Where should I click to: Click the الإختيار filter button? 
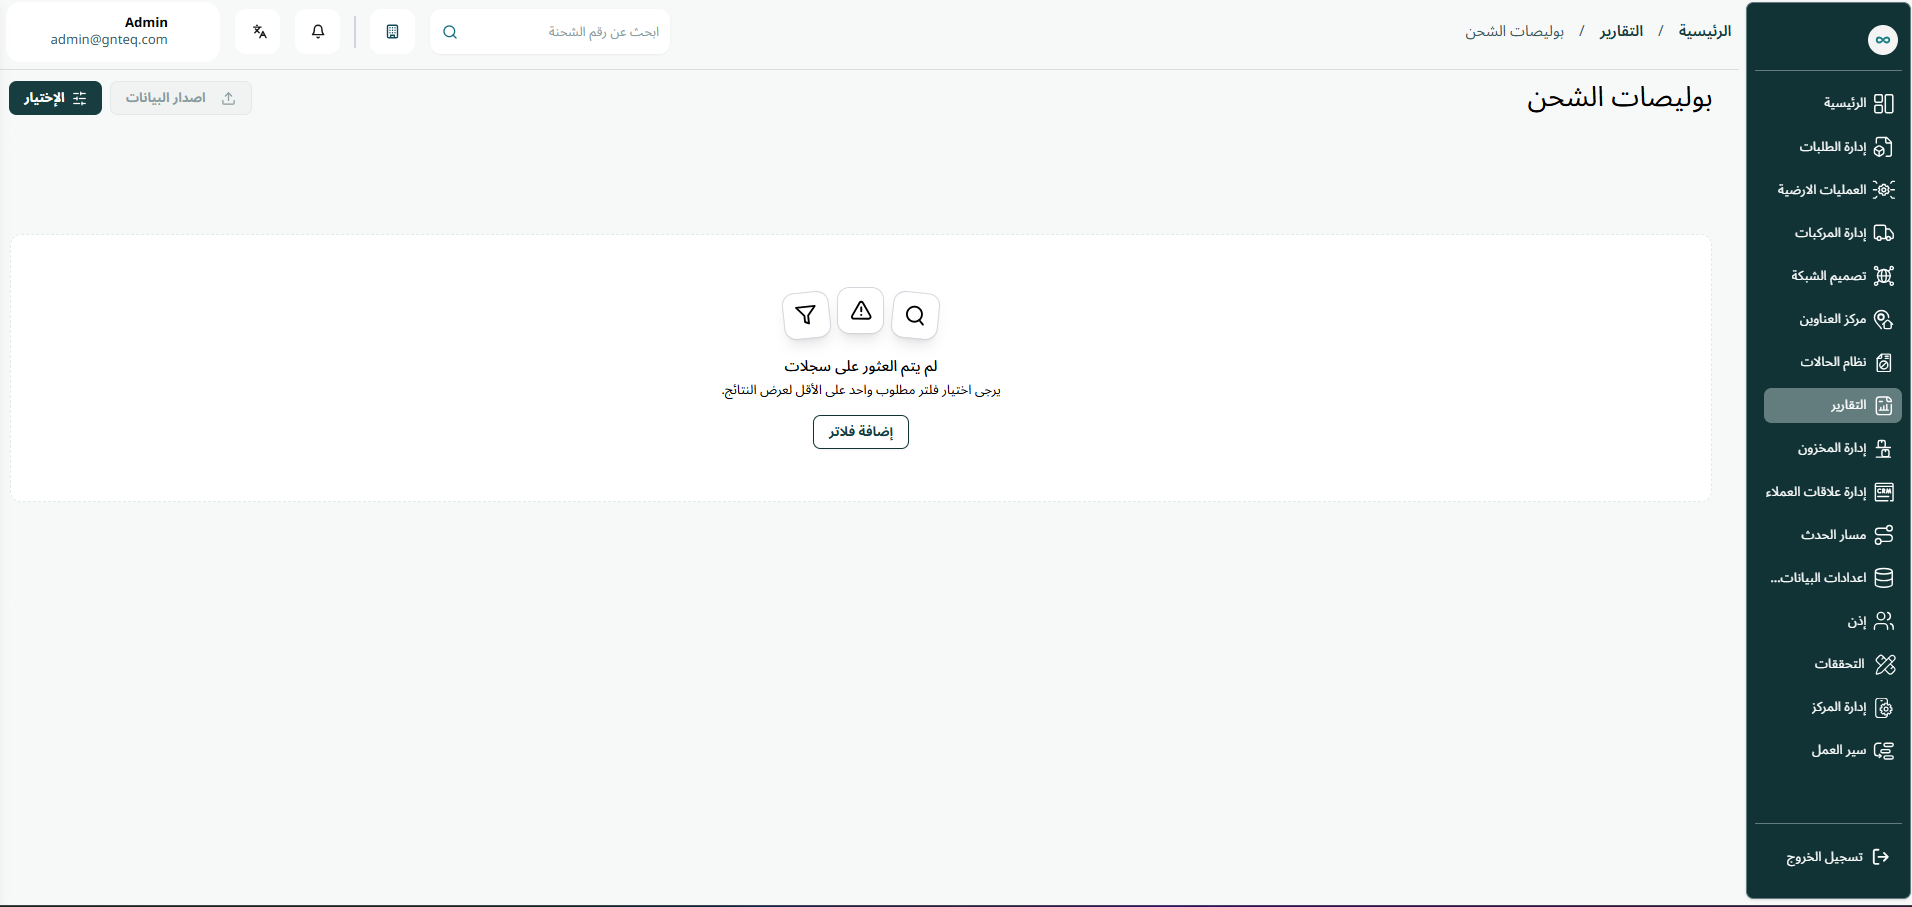point(55,98)
